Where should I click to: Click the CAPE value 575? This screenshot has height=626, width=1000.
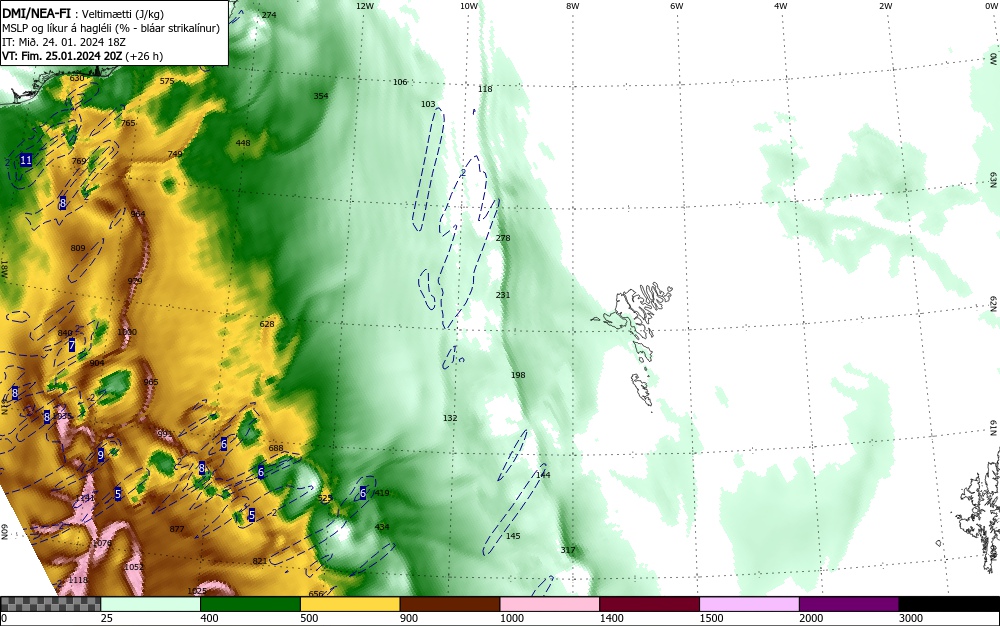[x=167, y=81]
